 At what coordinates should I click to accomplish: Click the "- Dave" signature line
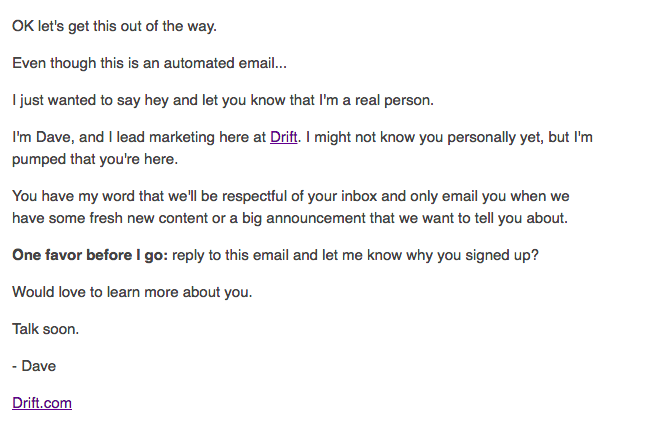pyautogui.click(x=34, y=366)
